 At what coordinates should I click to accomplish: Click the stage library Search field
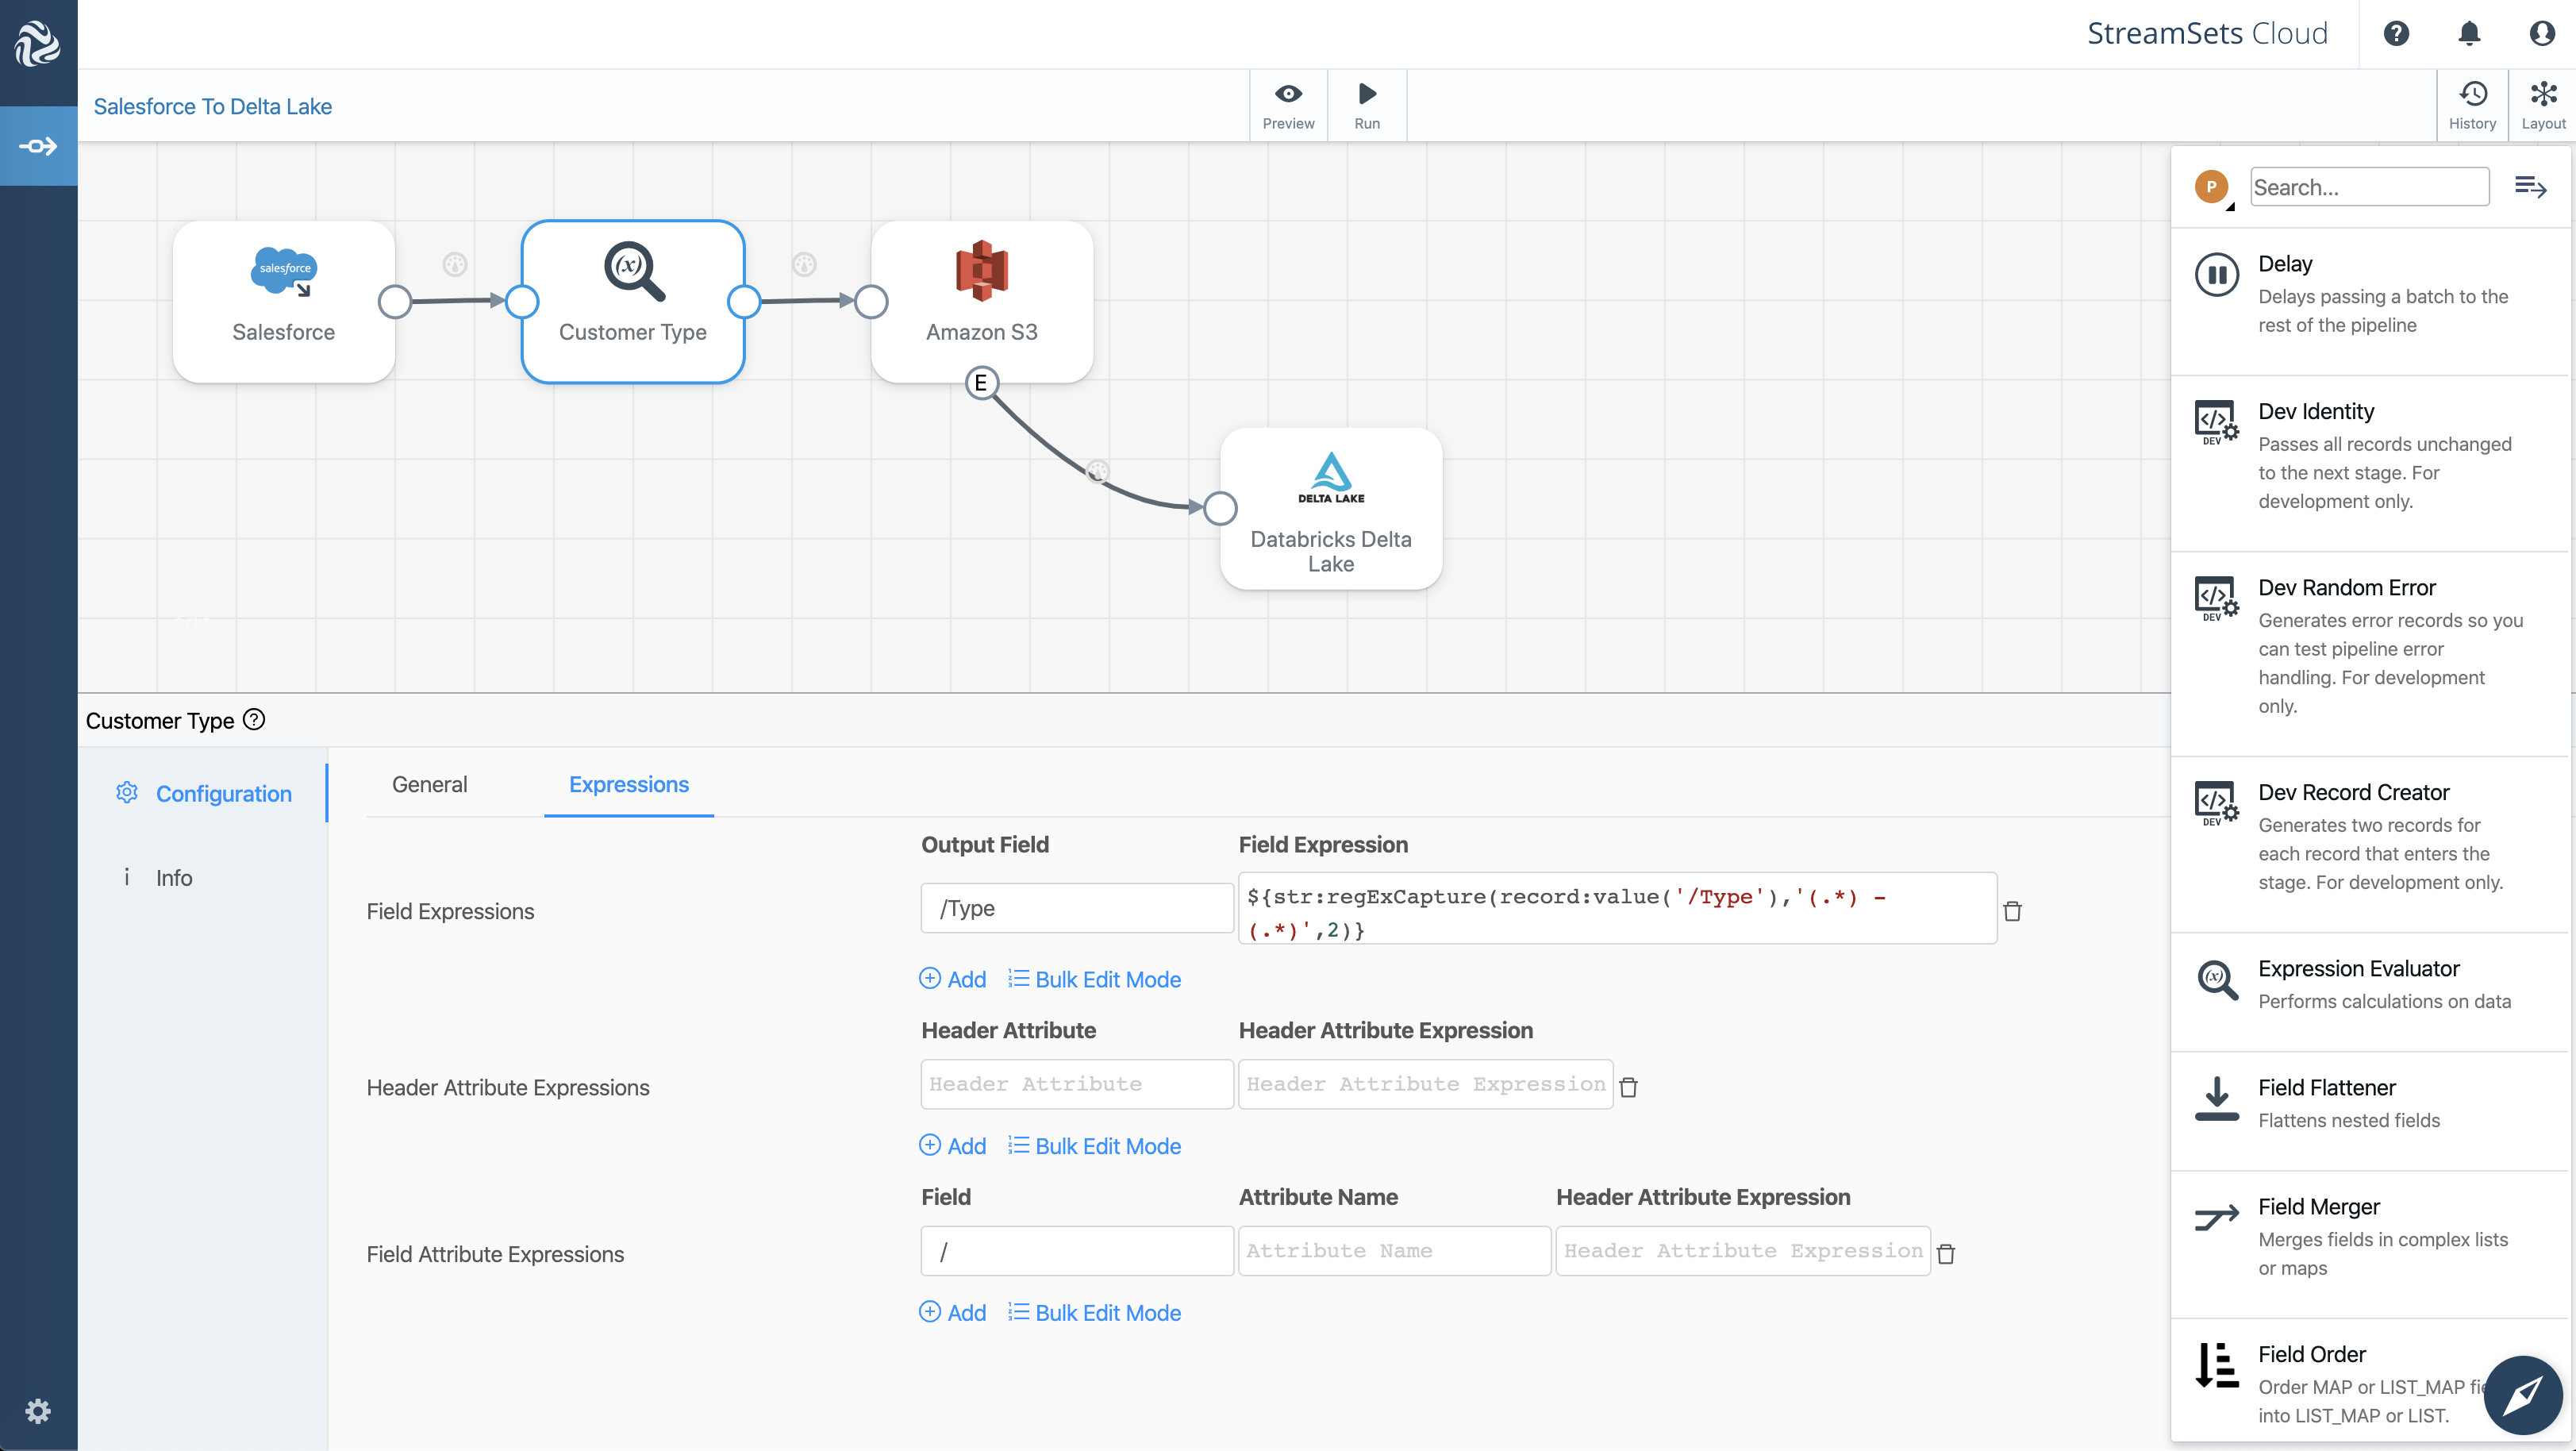tap(2368, 187)
